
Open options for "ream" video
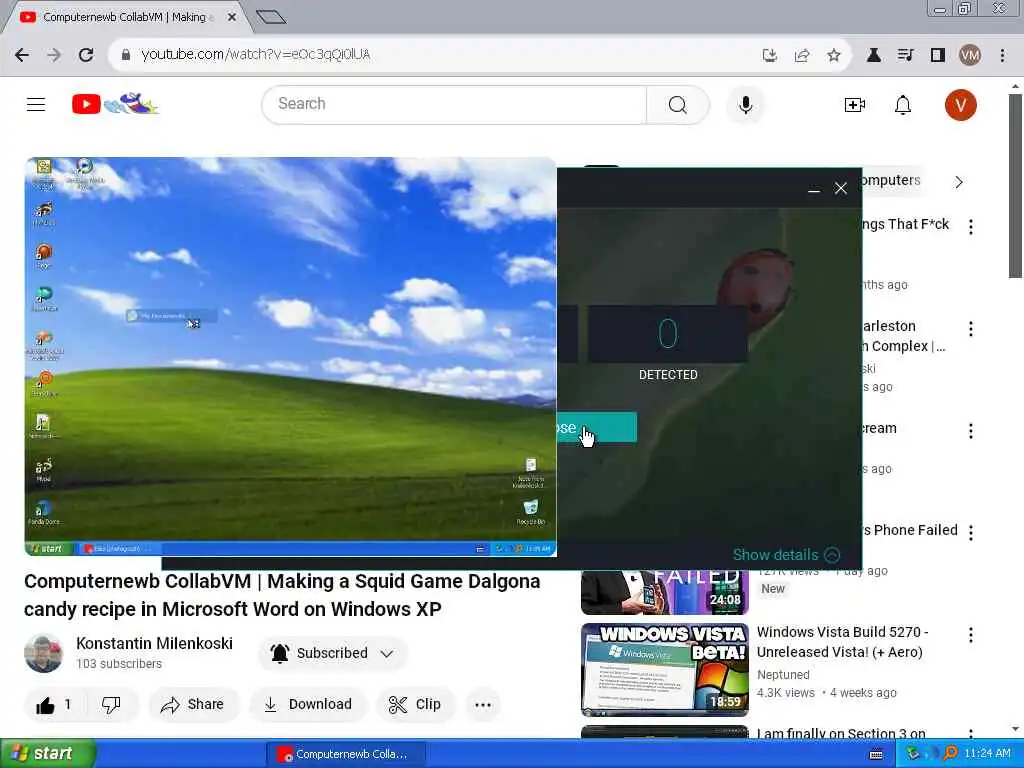pos(970,430)
